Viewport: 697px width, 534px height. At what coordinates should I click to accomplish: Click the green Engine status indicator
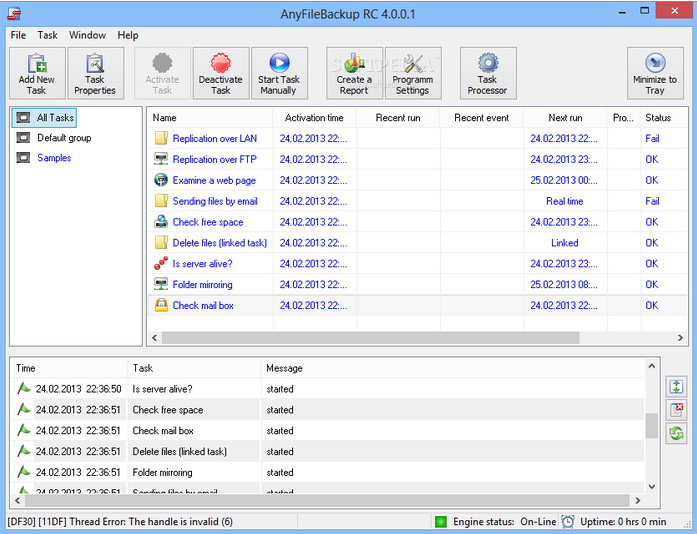(441, 522)
